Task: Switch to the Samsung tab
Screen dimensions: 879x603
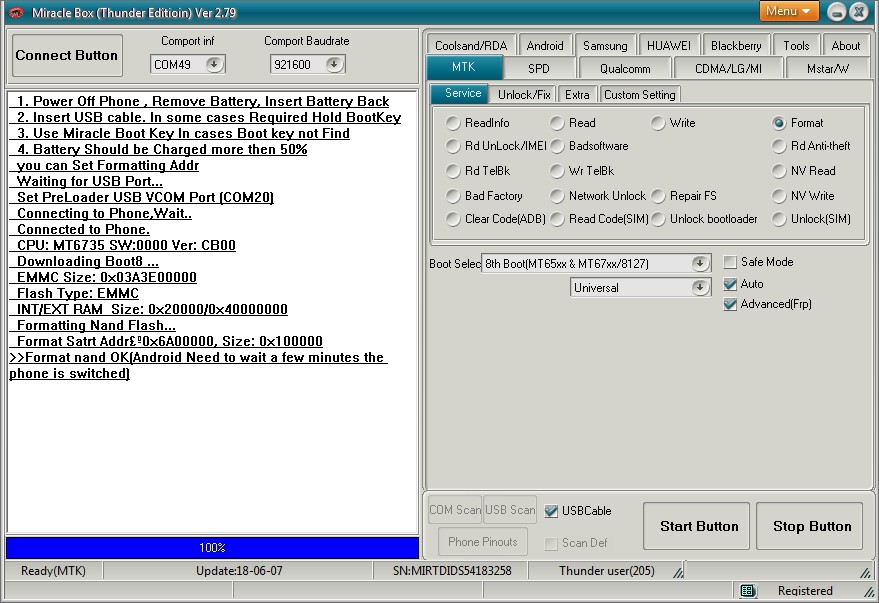Action: [605, 45]
